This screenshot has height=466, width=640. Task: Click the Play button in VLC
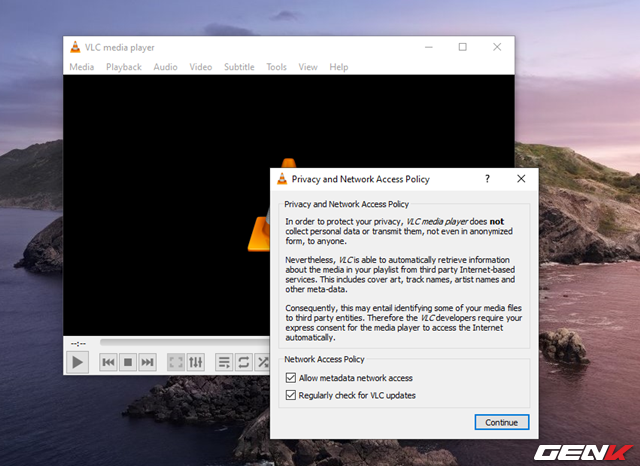point(78,362)
